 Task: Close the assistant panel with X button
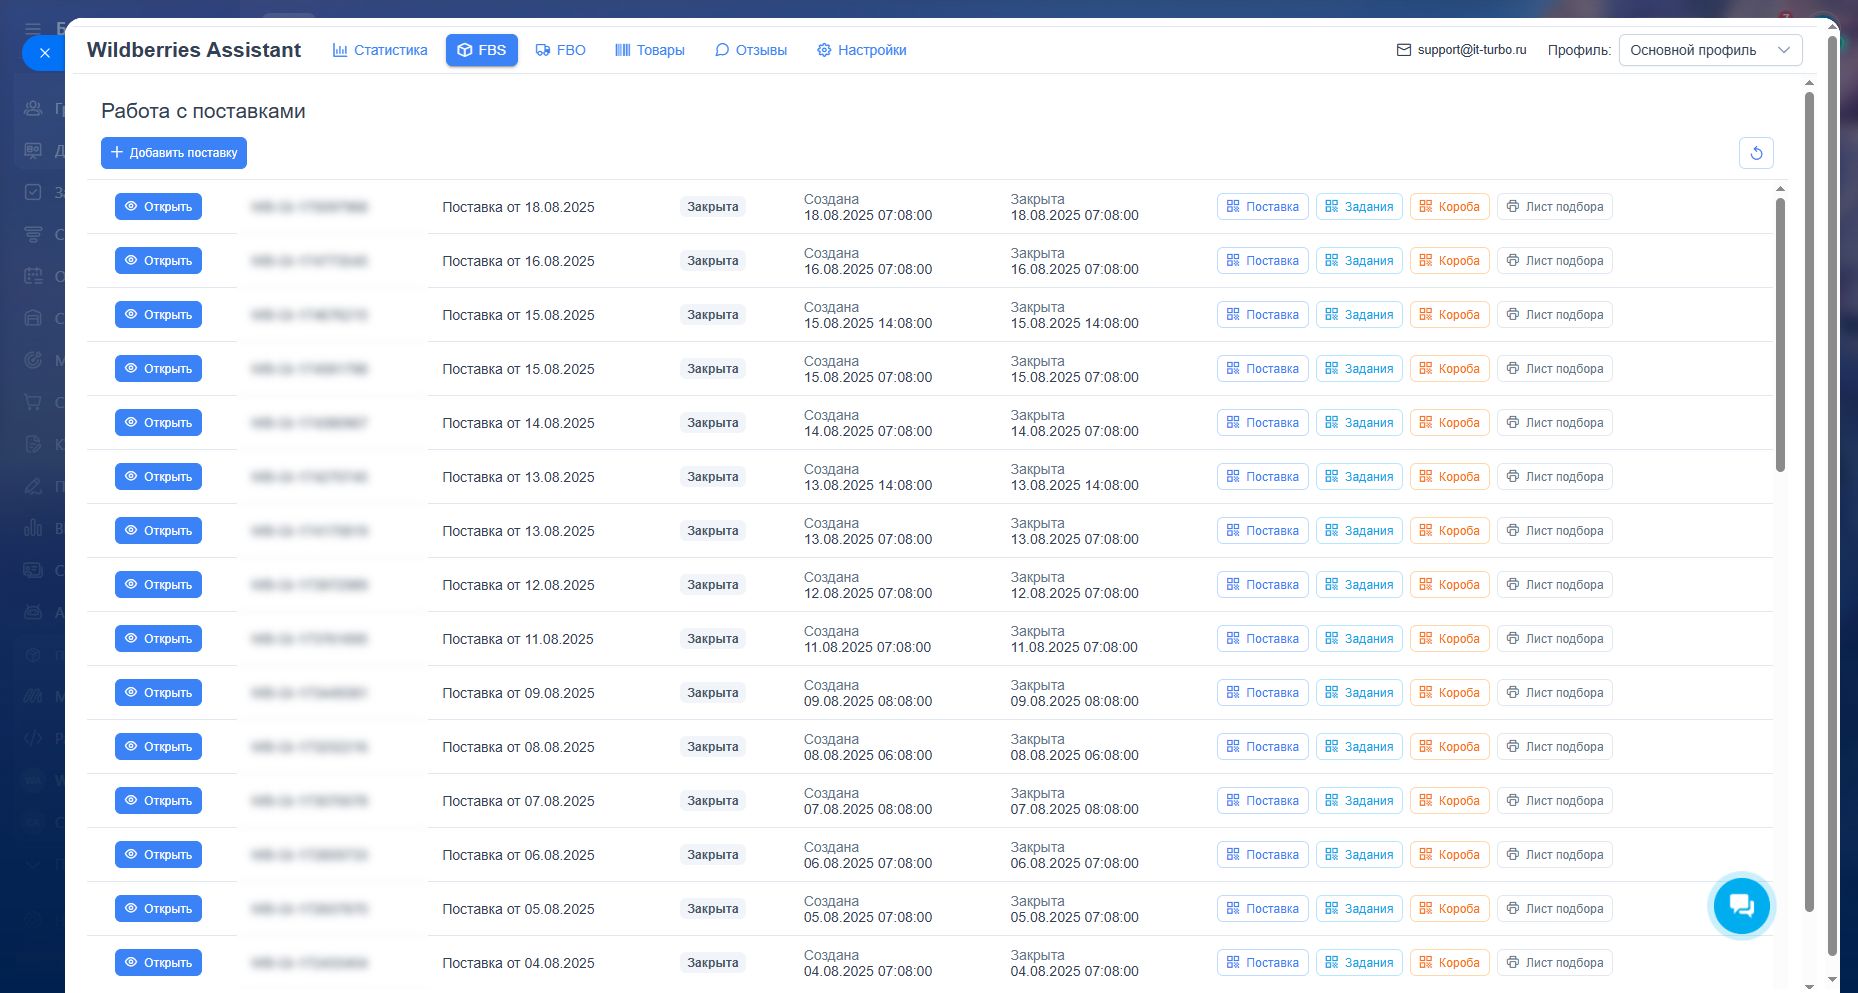pyautogui.click(x=44, y=53)
